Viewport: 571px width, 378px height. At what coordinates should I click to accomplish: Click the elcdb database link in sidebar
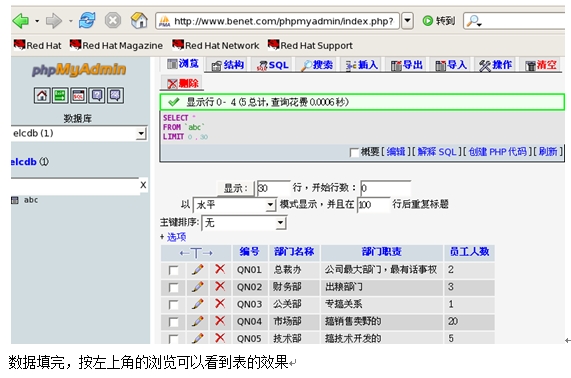24,162
